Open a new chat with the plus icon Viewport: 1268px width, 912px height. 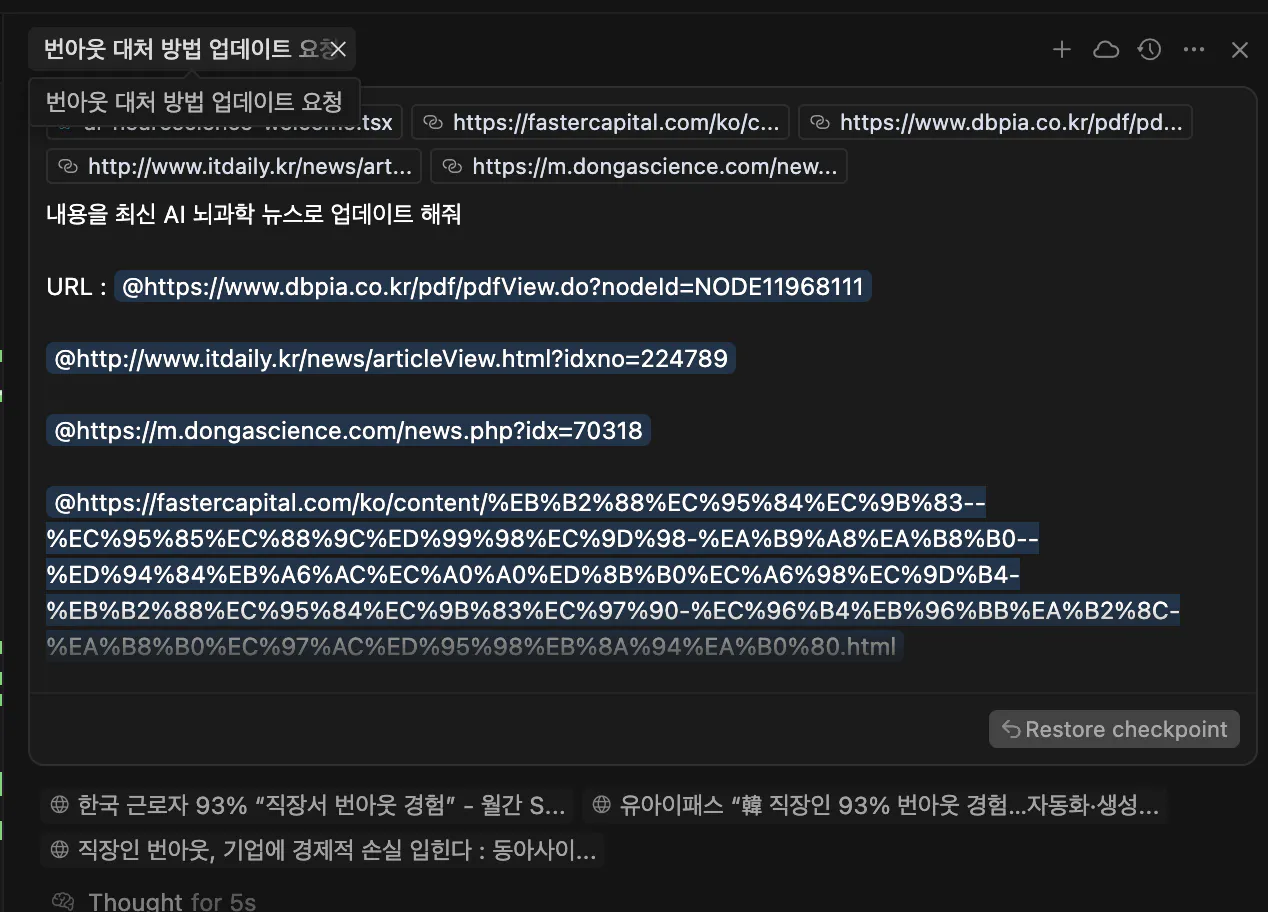(x=1061, y=49)
